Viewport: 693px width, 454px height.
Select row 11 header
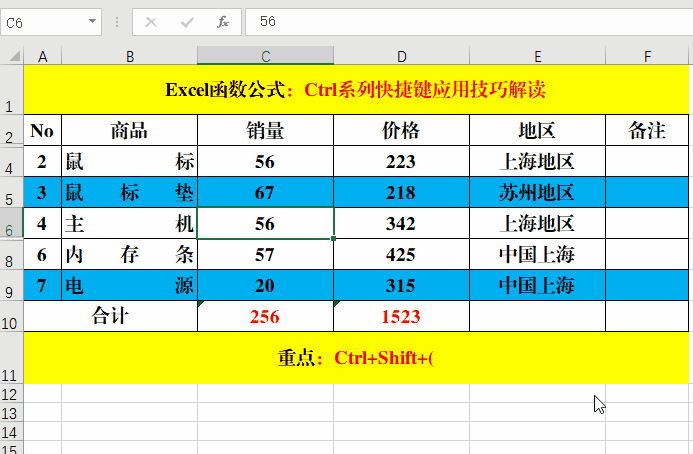coord(11,358)
